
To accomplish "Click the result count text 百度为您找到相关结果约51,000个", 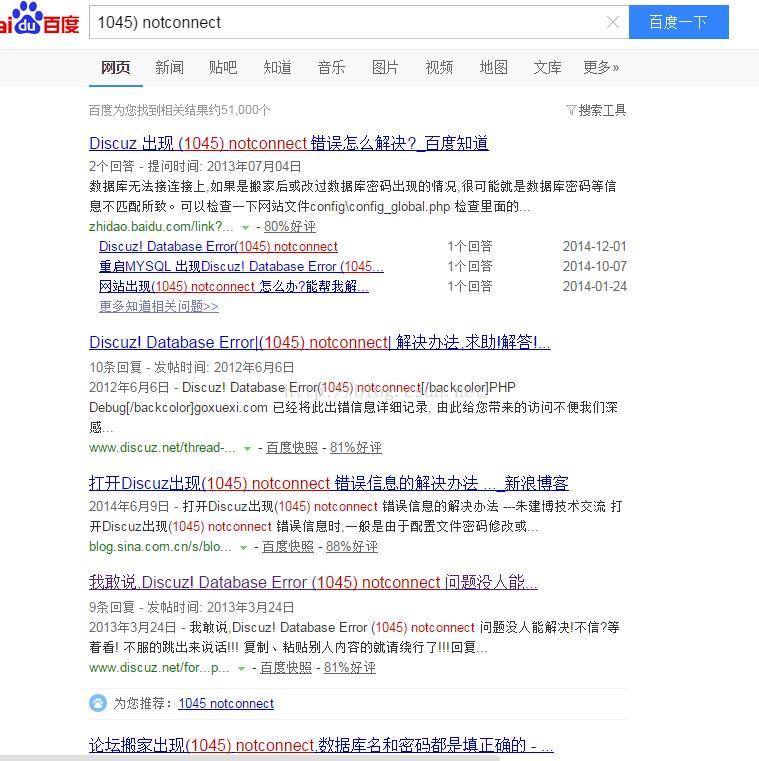I will click(180, 110).
